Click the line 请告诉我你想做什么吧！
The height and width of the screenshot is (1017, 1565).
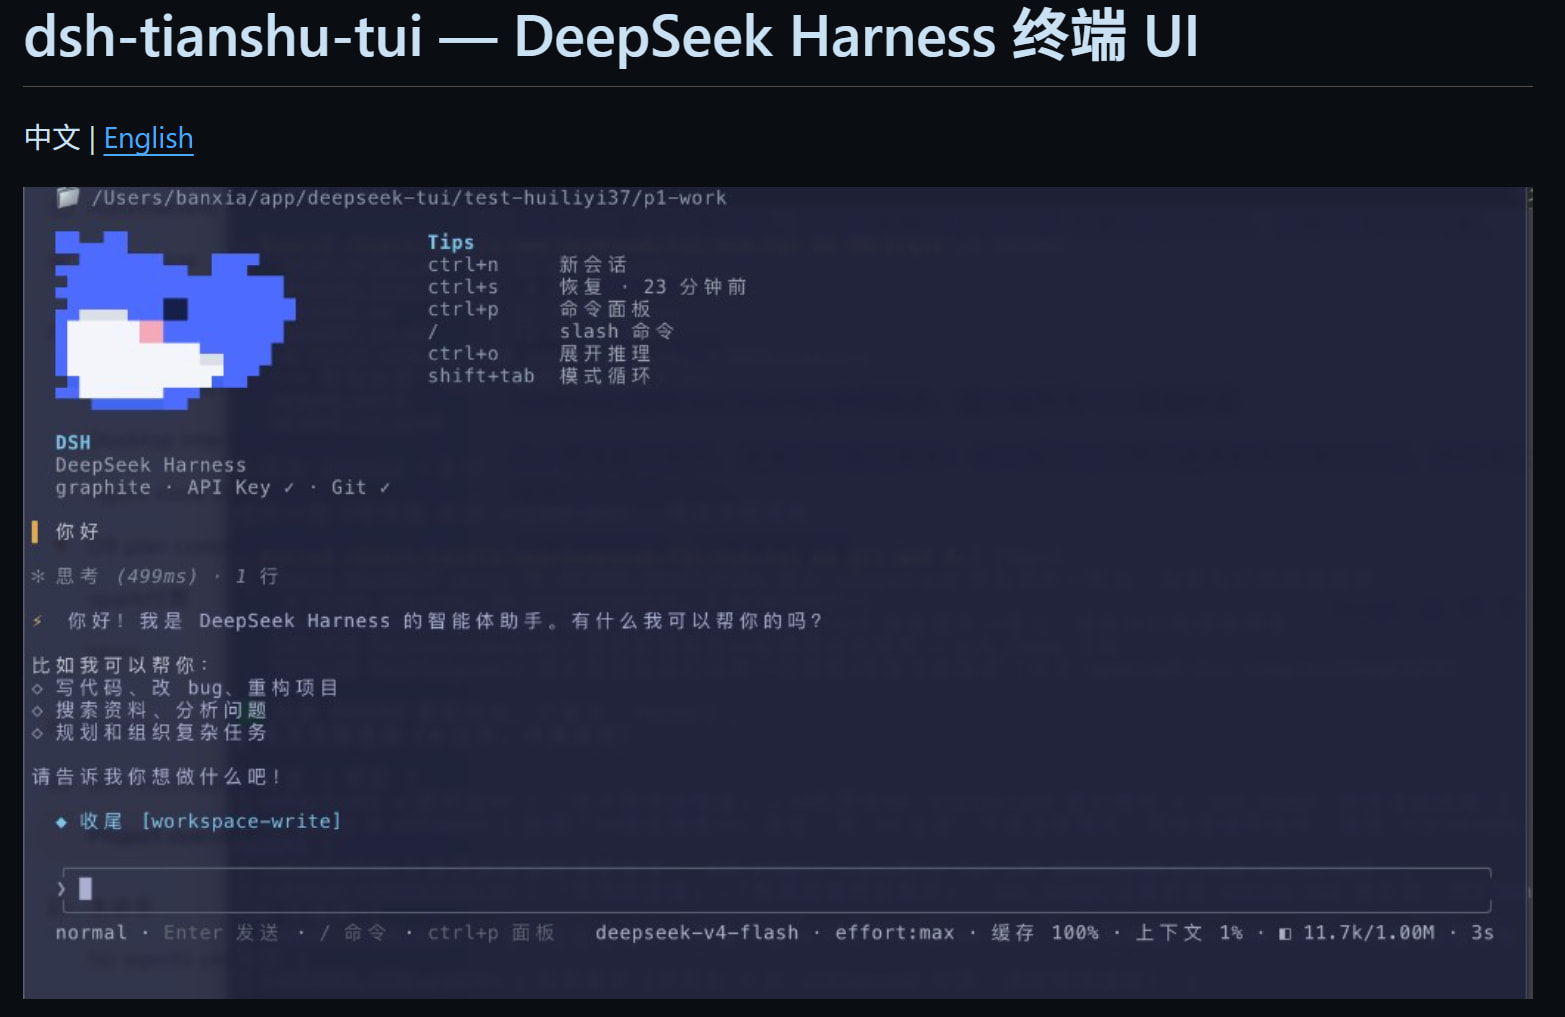157,776
